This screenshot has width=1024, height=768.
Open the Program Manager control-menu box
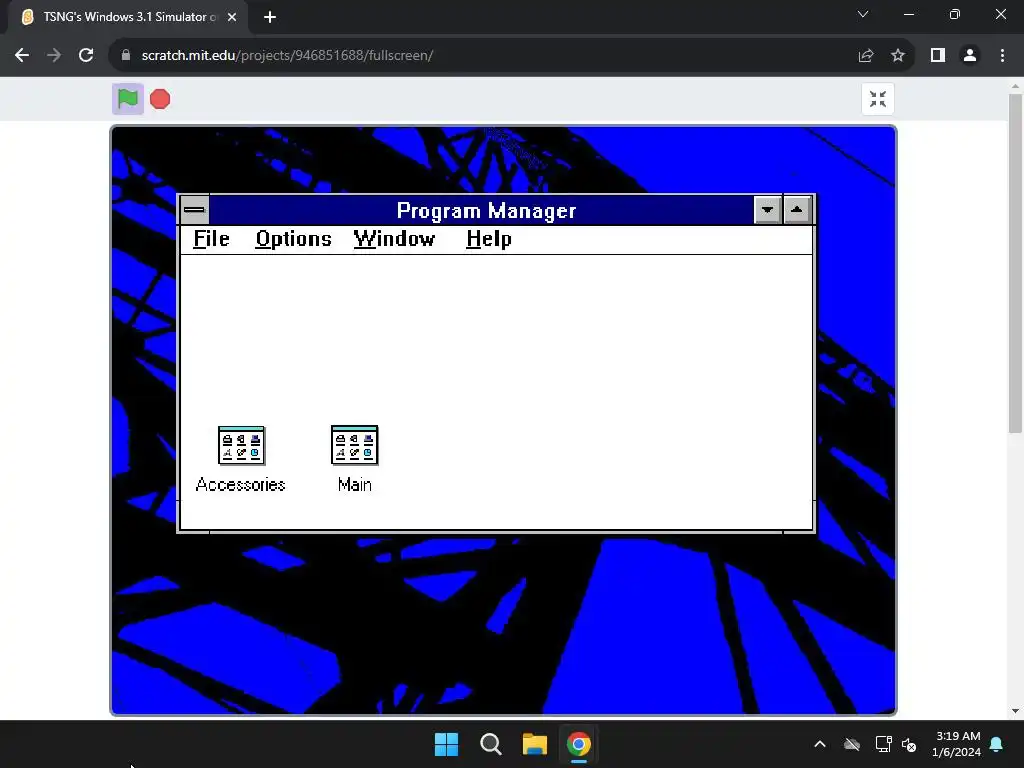(x=195, y=210)
